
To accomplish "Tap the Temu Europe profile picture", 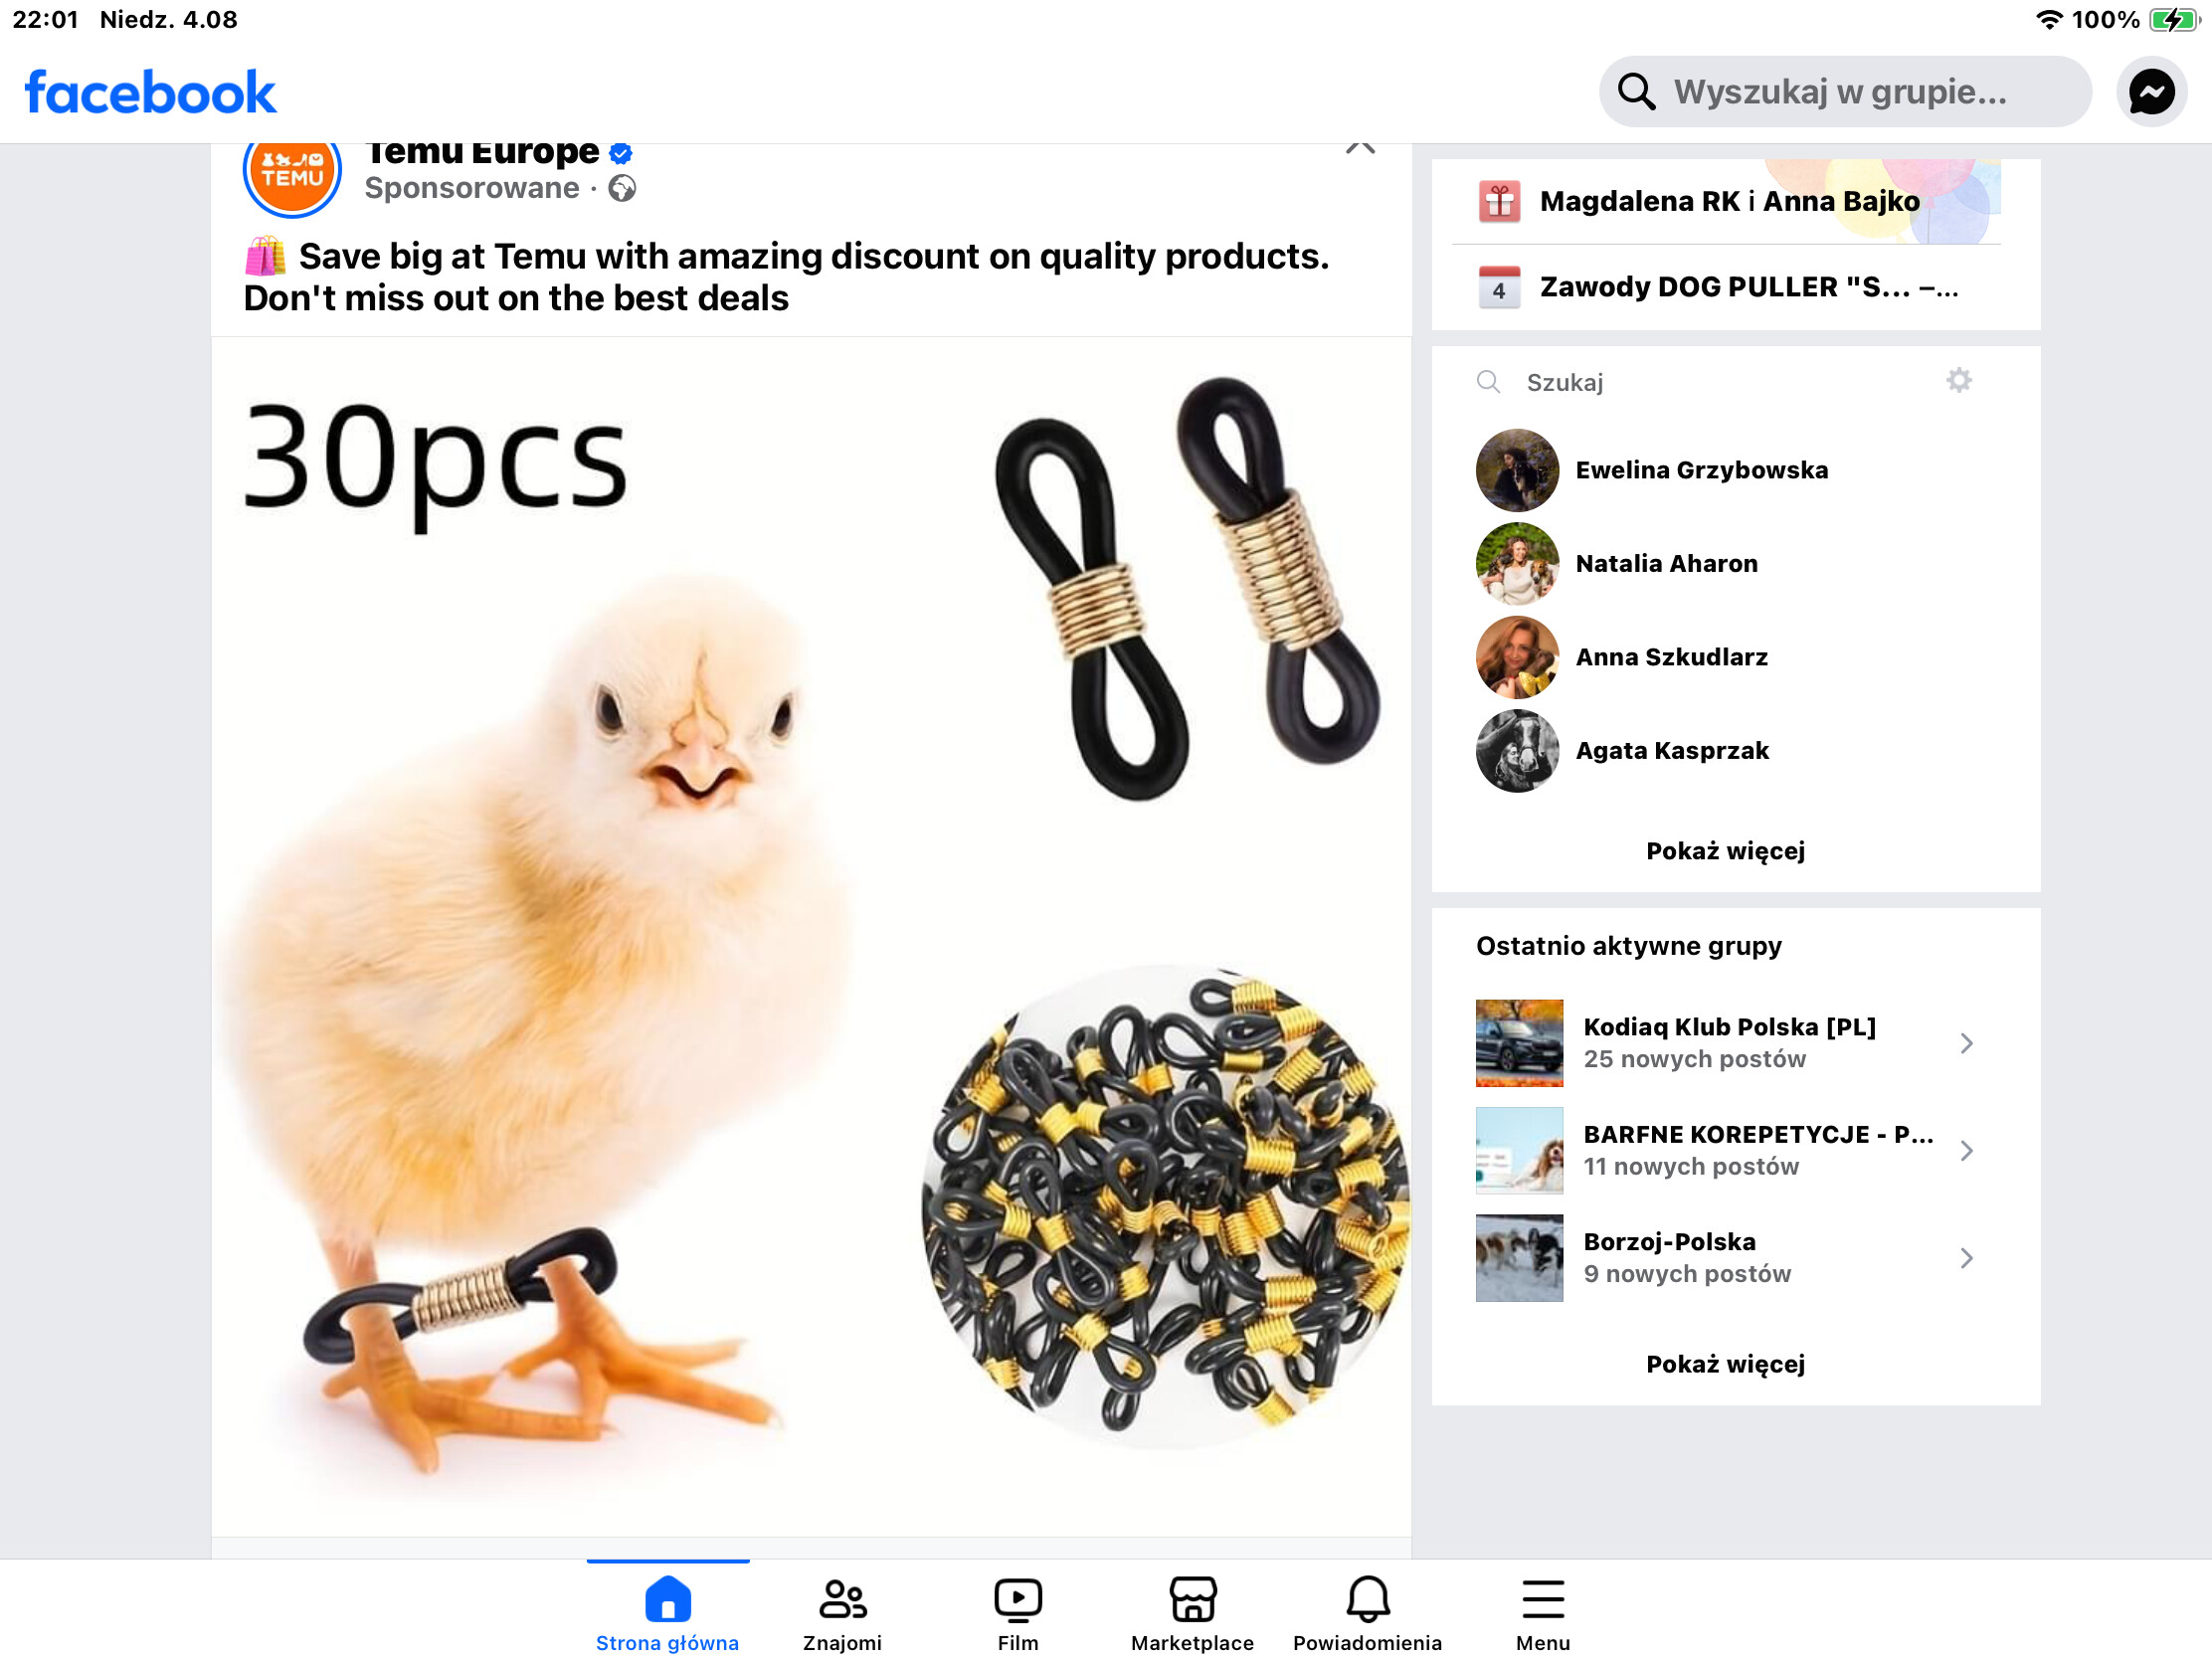I will [292, 172].
